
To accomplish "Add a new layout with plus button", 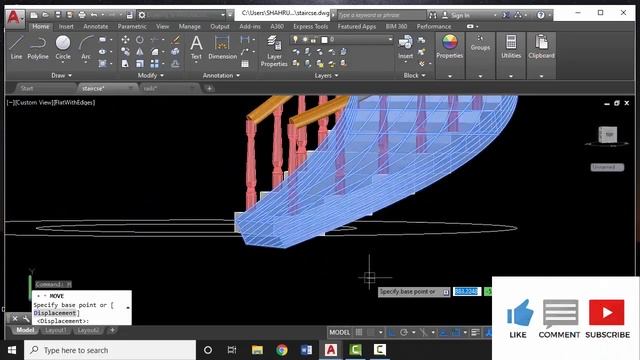I will pyautogui.click(x=112, y=330).
